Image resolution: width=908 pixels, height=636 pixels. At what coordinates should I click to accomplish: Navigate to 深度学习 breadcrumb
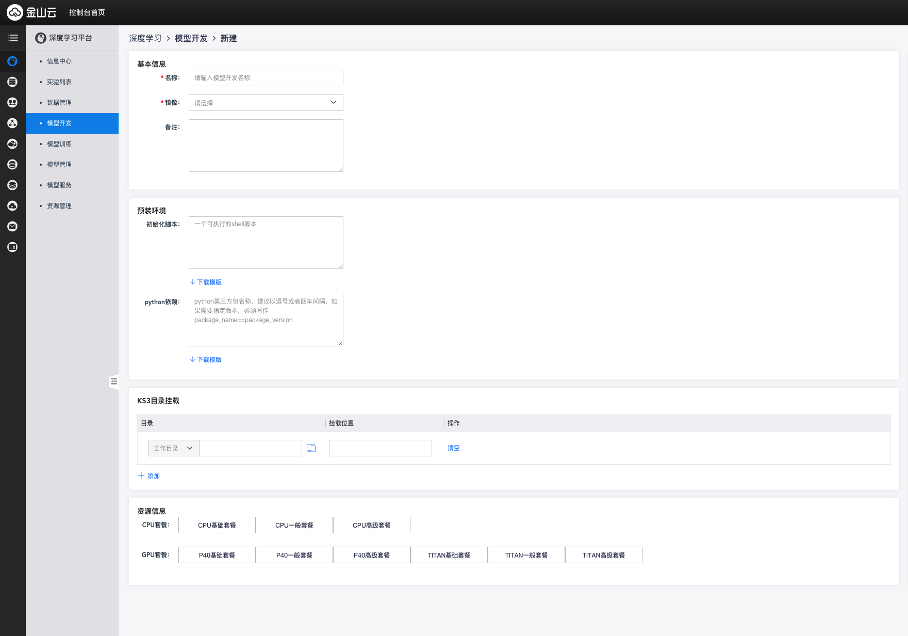tap(145, 38)
